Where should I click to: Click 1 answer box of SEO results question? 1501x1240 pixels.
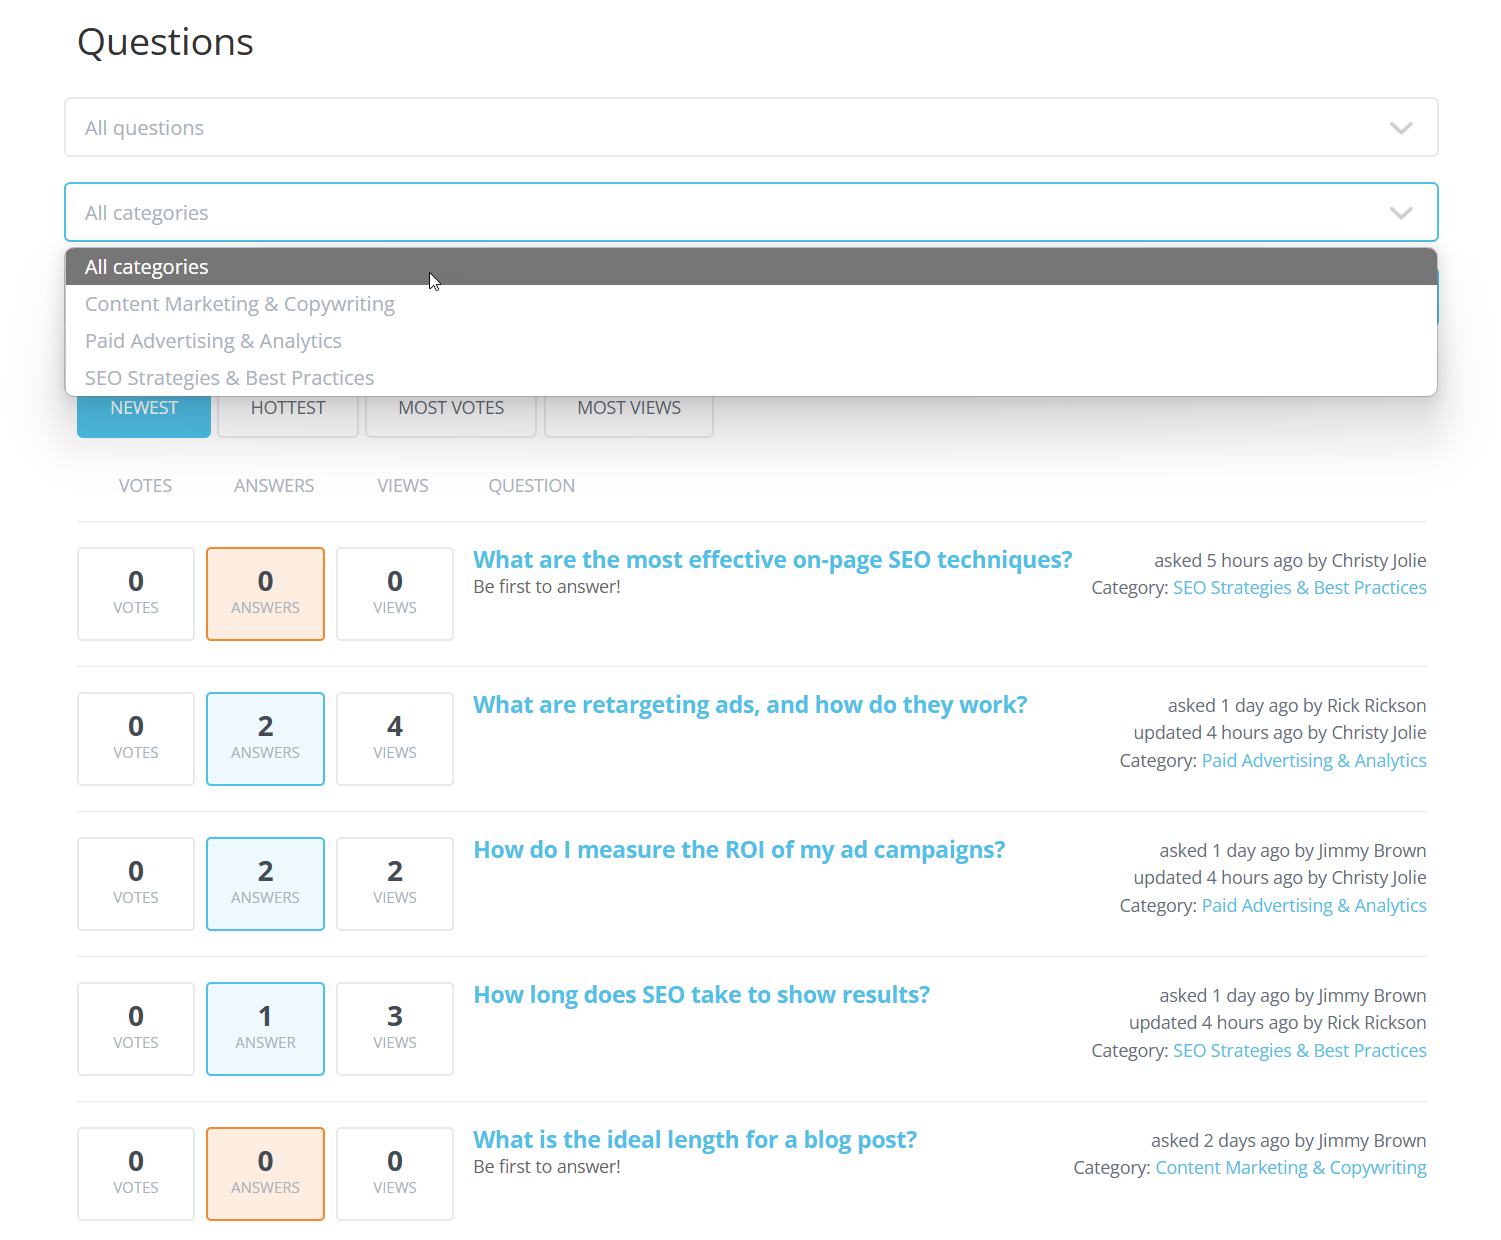click(x=265, y=1029)
